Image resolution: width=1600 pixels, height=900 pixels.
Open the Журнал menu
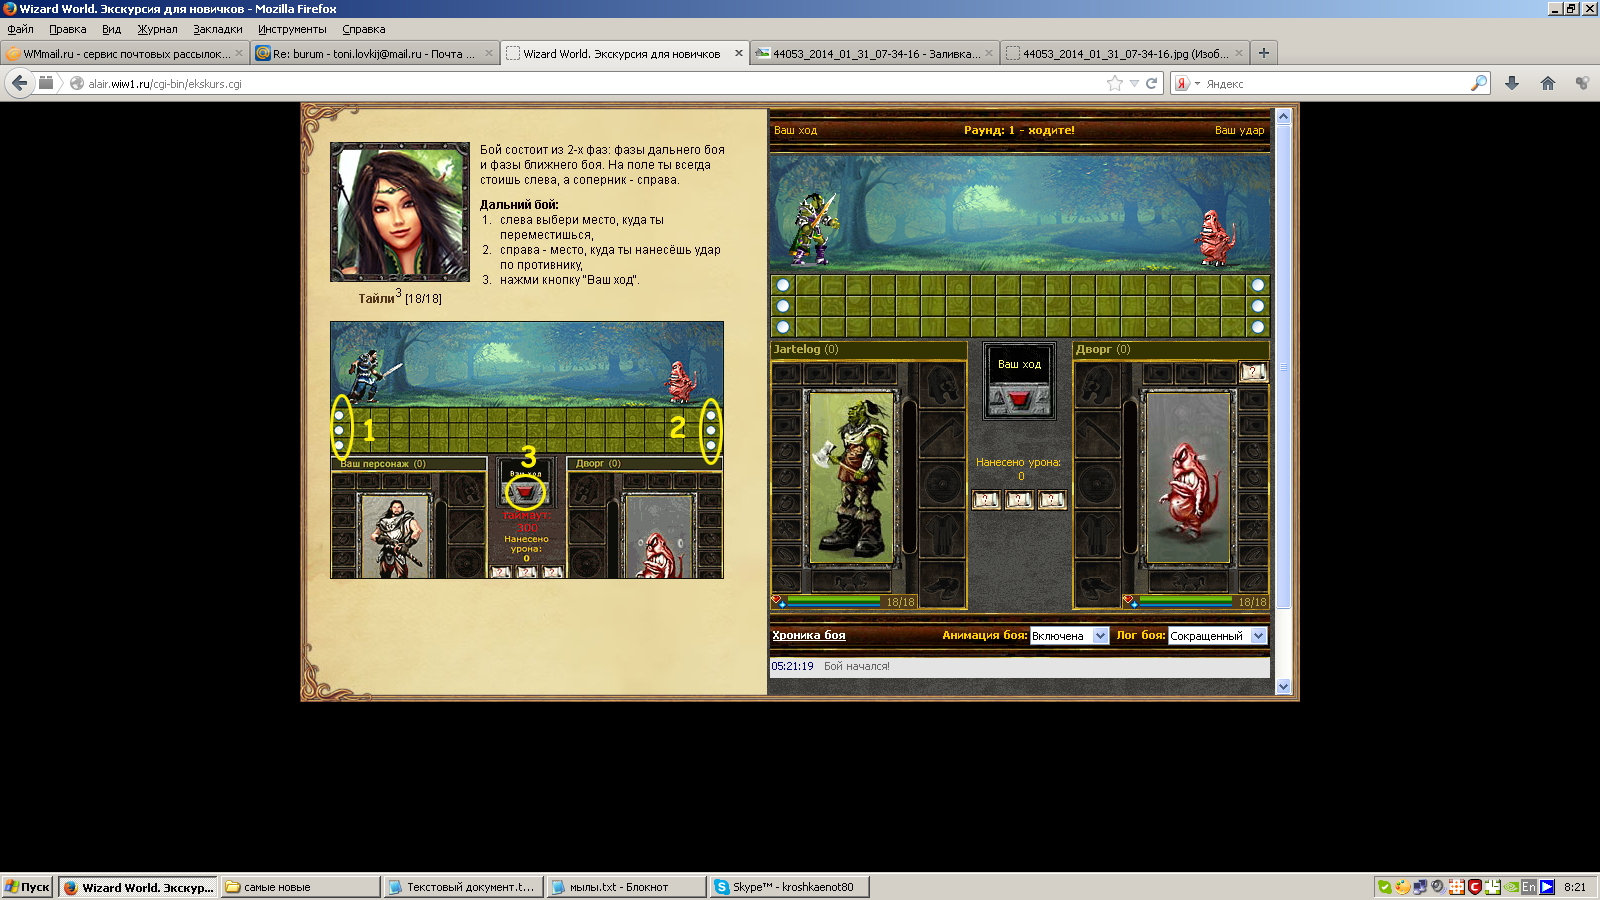click(157, 29)
